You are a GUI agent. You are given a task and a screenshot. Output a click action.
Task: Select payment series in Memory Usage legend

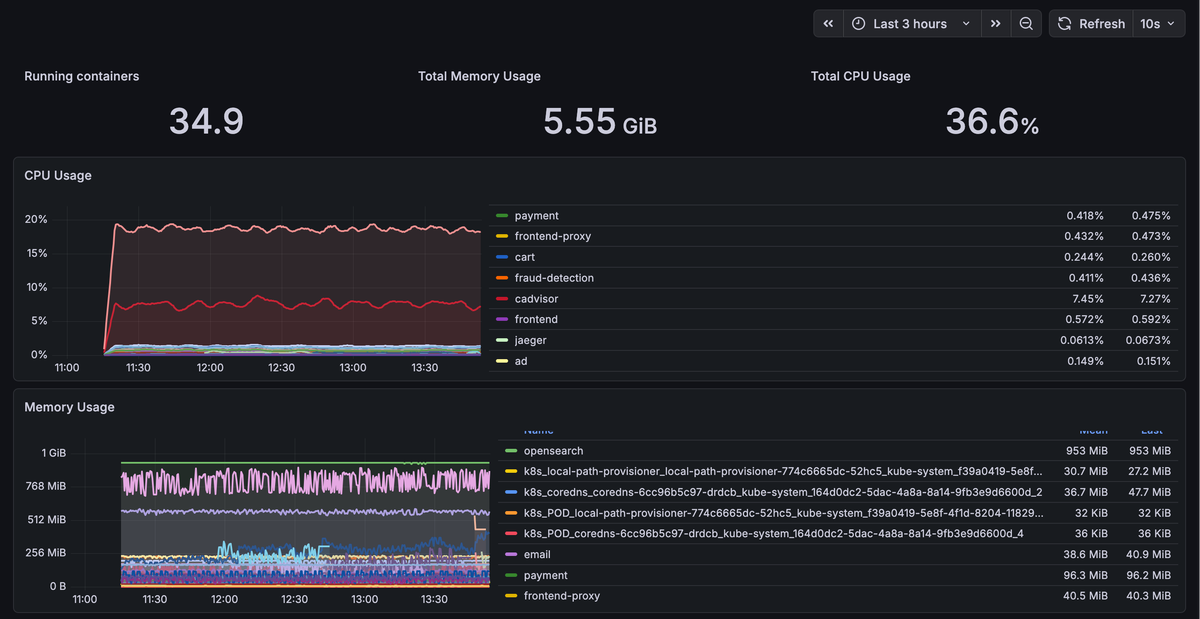(x=545, y=575)
